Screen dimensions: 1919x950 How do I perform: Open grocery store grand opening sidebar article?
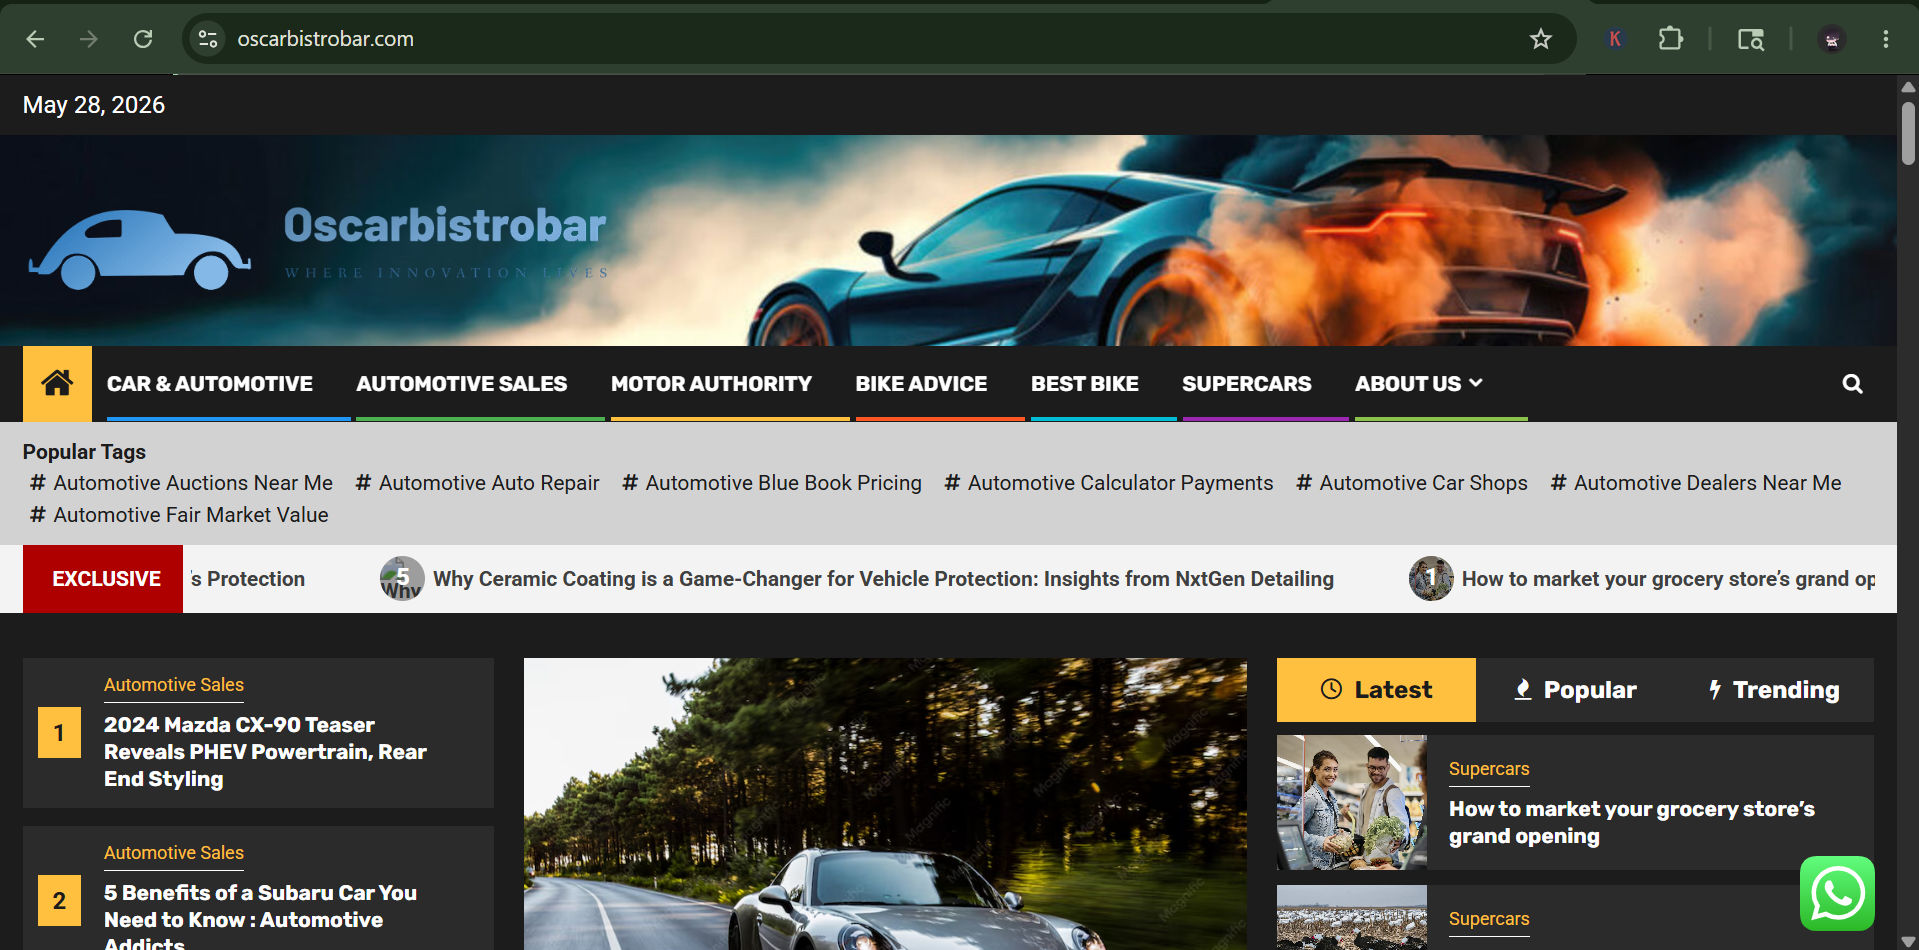(1631, 822)
